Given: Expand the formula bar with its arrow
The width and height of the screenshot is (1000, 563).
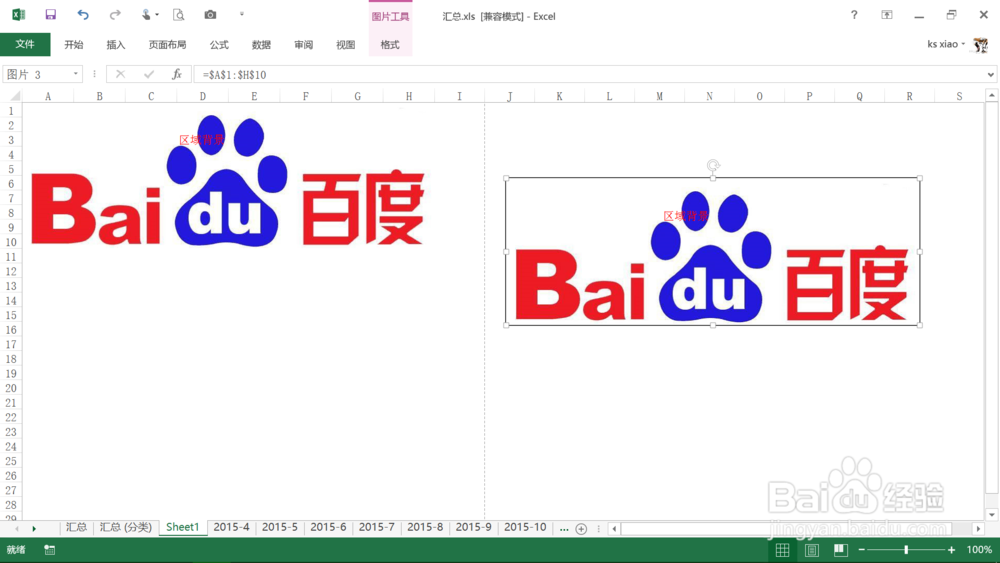Looking at the screenshot, I should [990, 75].
